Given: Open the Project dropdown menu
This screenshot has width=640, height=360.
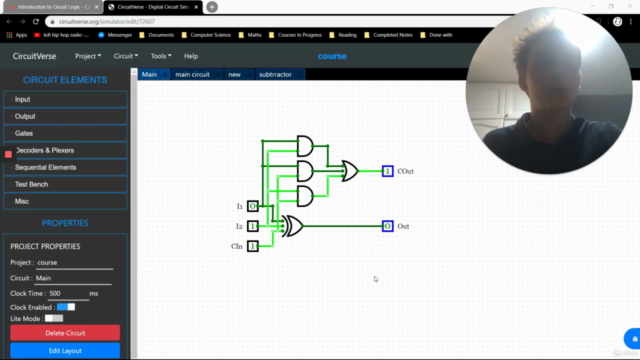Looking at the screenshot, I should [88, 56].
